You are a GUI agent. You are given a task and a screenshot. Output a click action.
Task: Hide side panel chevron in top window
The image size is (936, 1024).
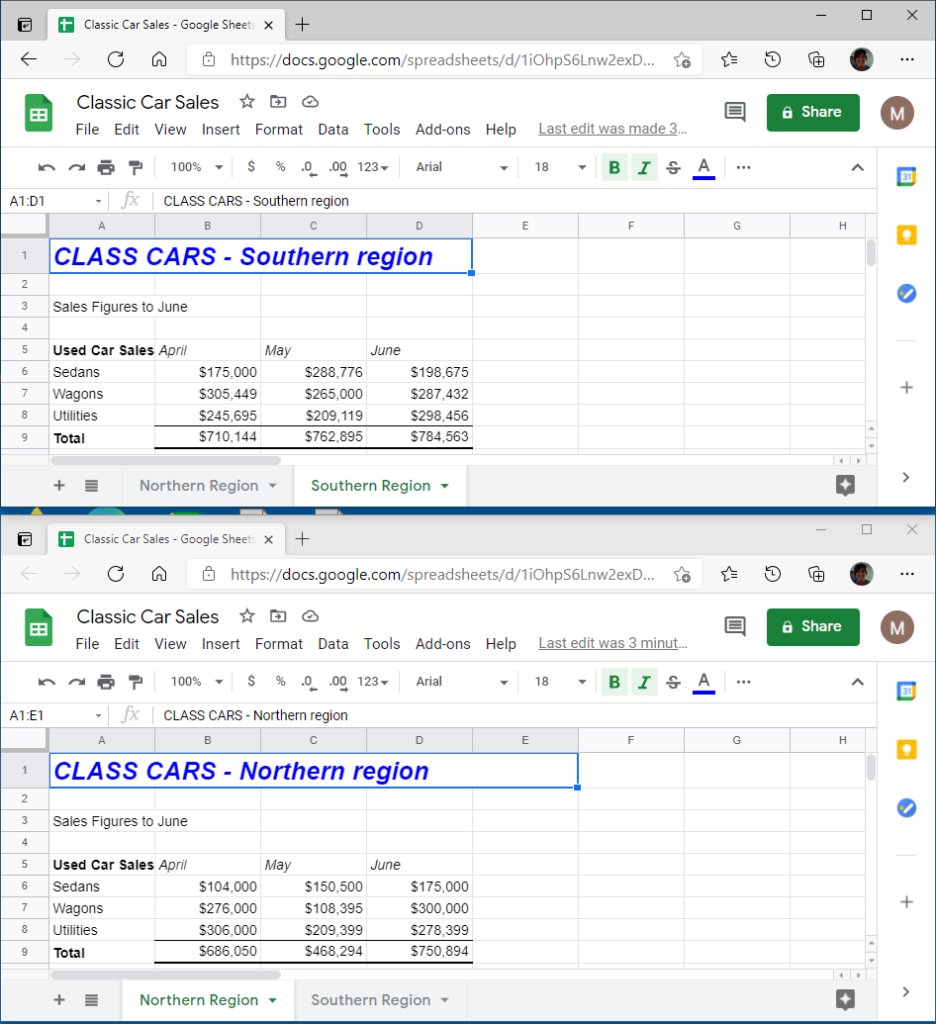[x=906, y=477]
